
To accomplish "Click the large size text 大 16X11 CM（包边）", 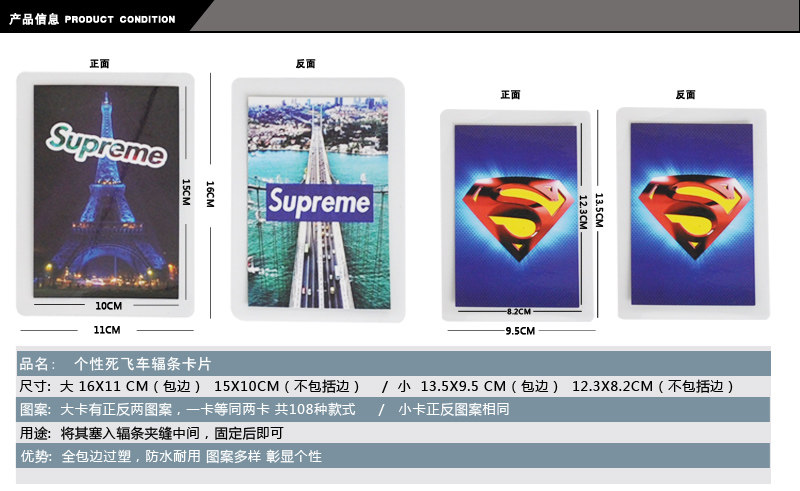I will click(131, 386).
